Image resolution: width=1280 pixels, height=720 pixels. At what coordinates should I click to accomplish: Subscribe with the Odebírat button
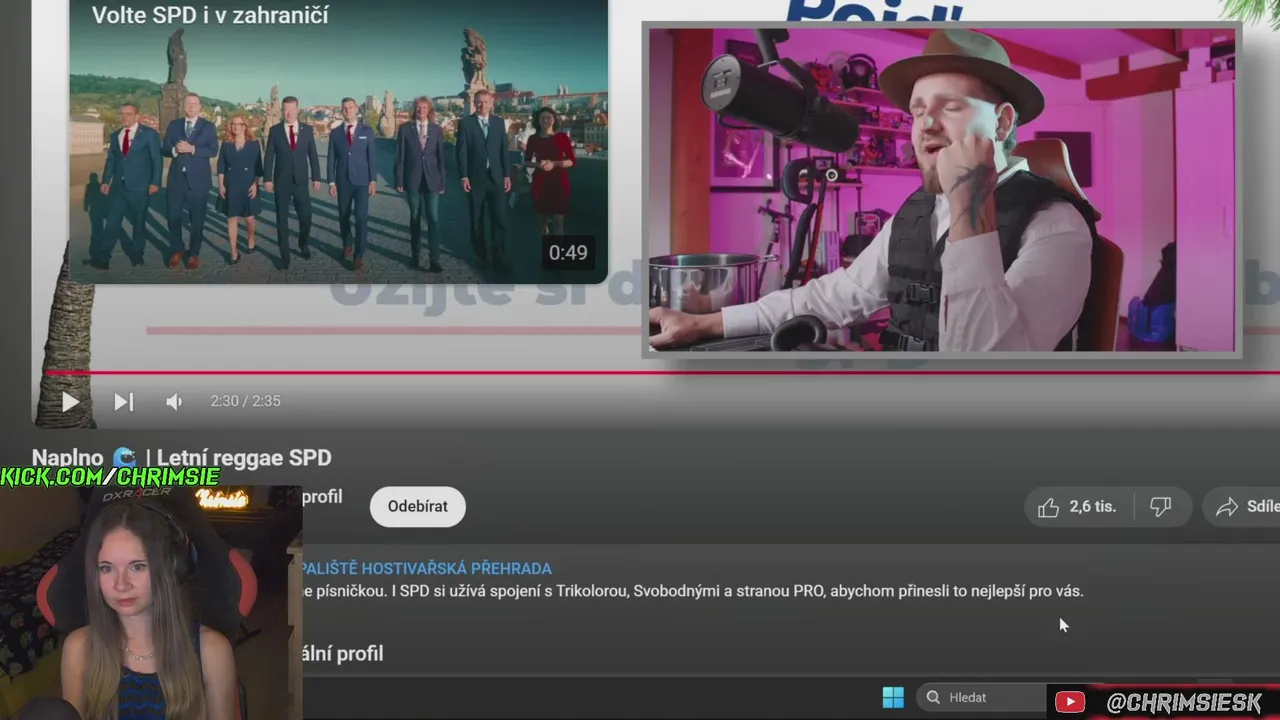pyautogui.click(x=417, y=506)
